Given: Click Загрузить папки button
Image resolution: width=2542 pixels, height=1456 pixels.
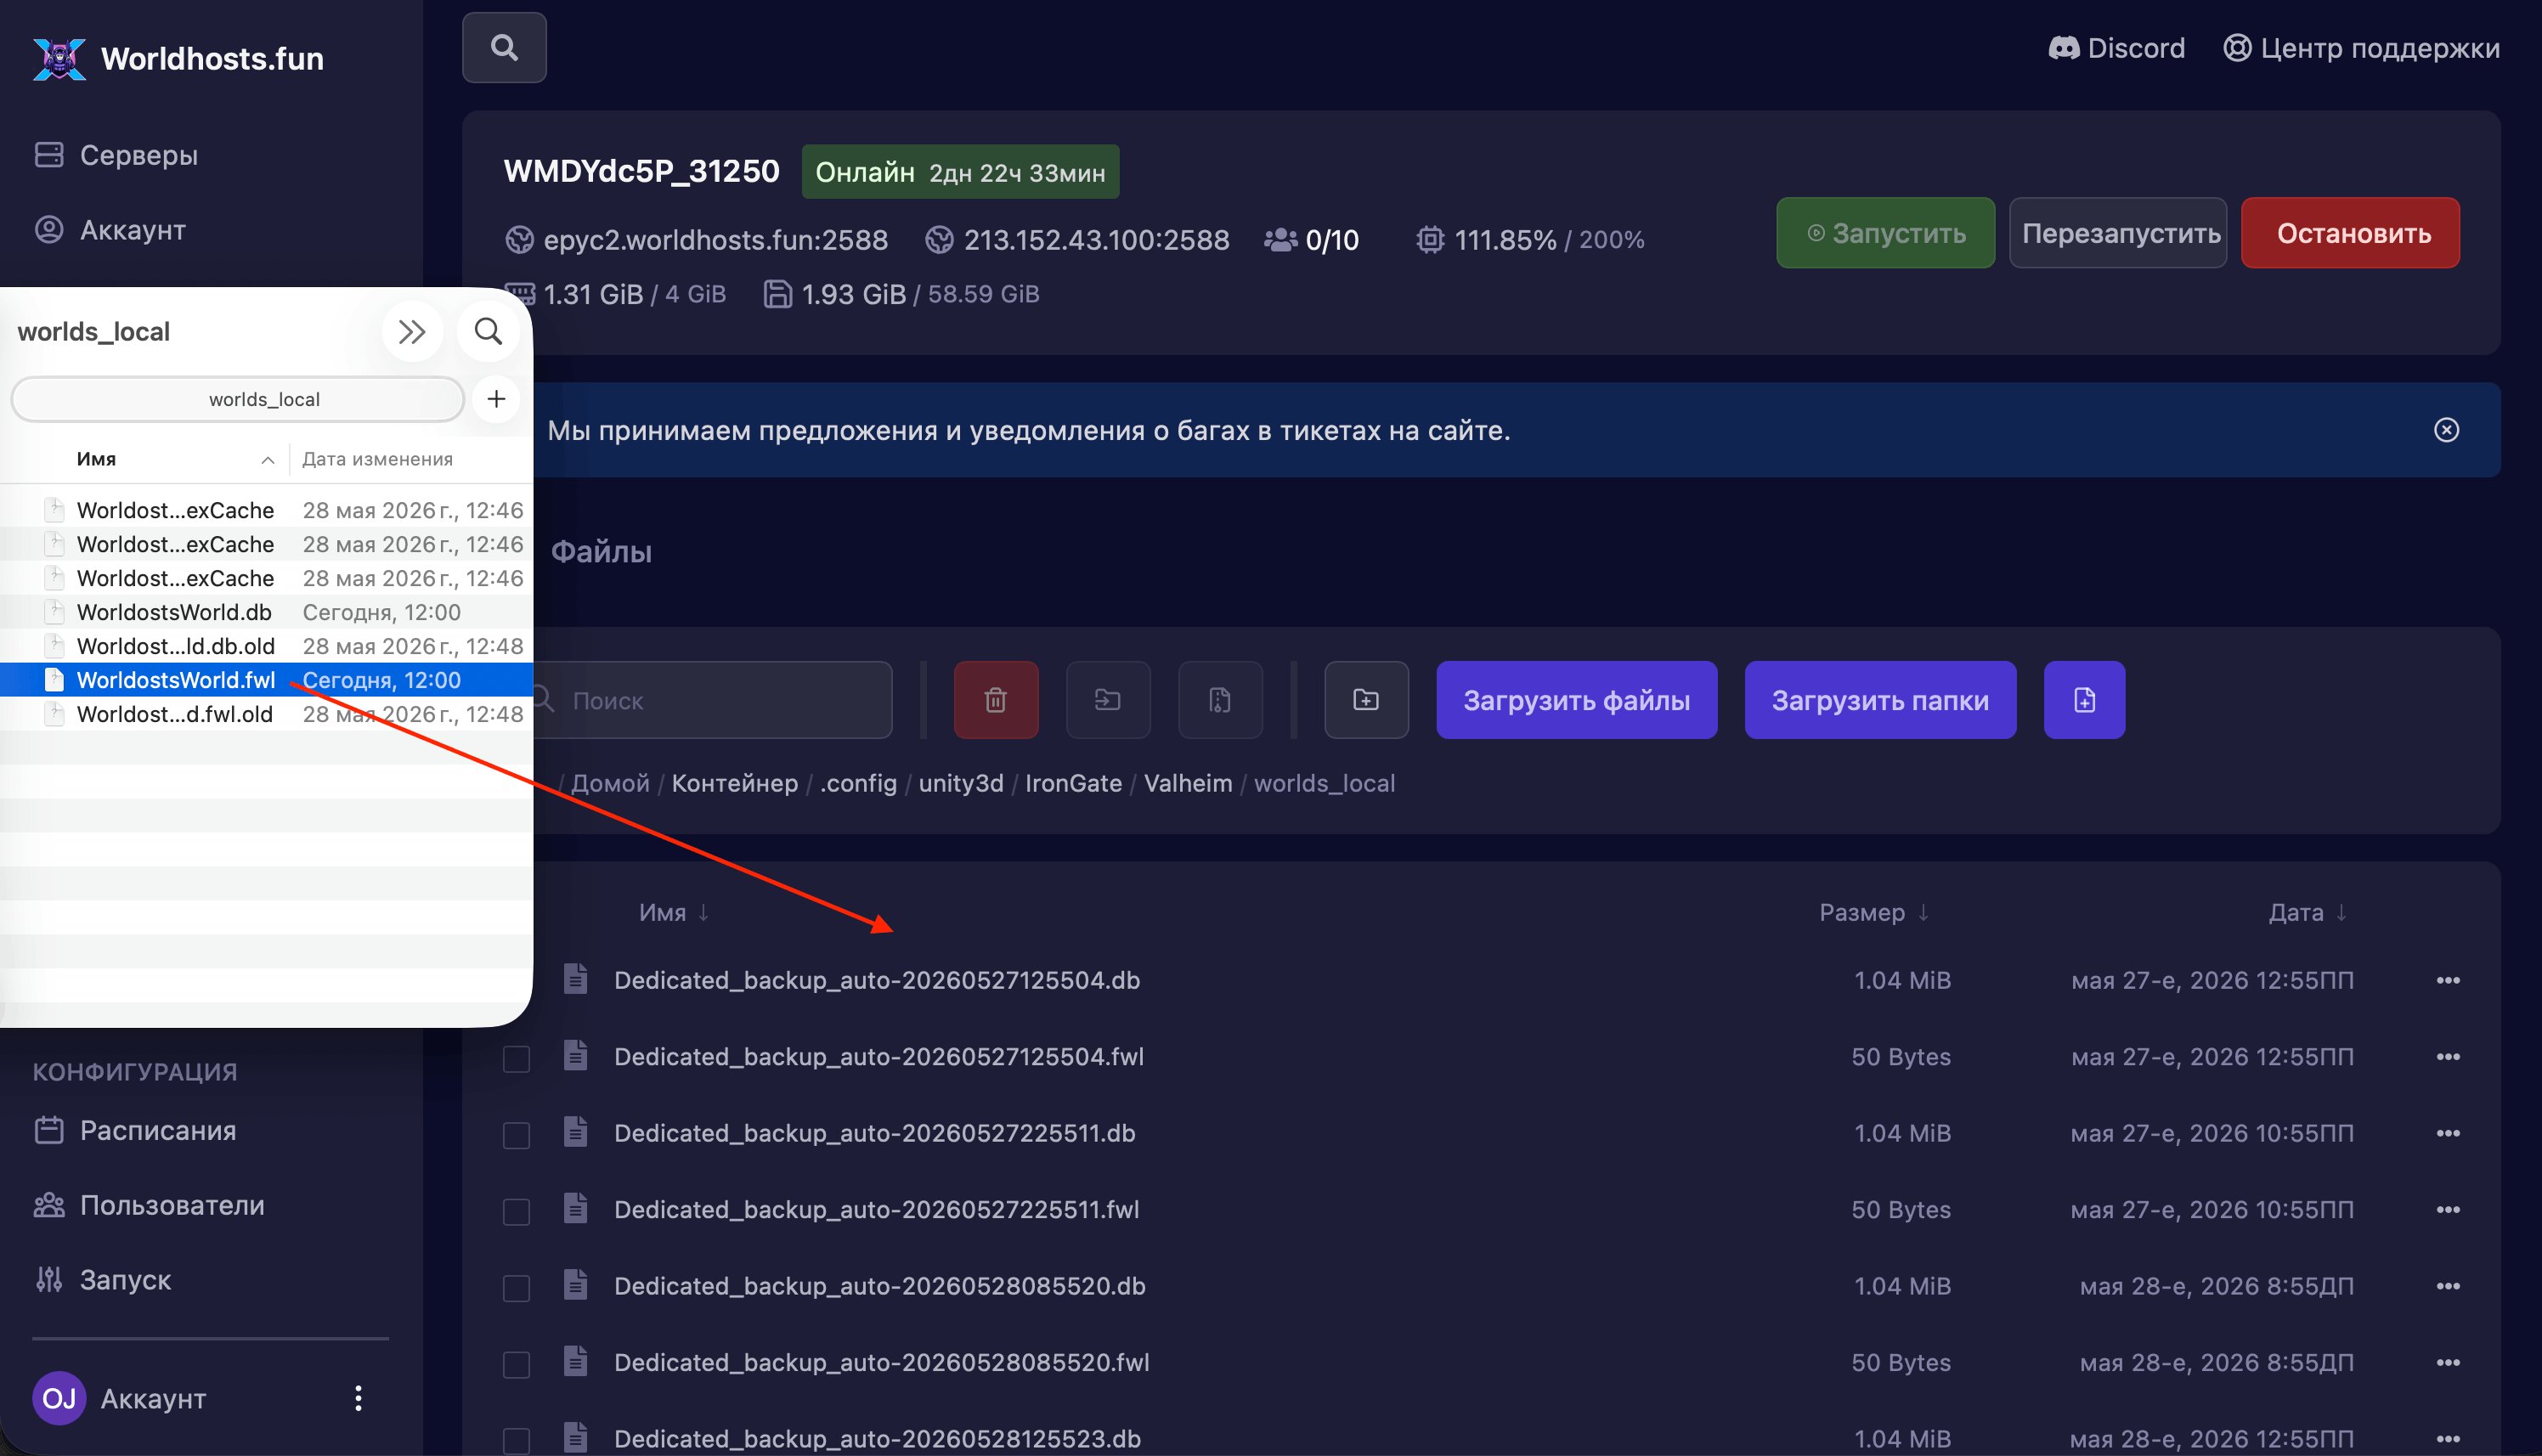Looking at the screenshot, I should [1880, 700].
